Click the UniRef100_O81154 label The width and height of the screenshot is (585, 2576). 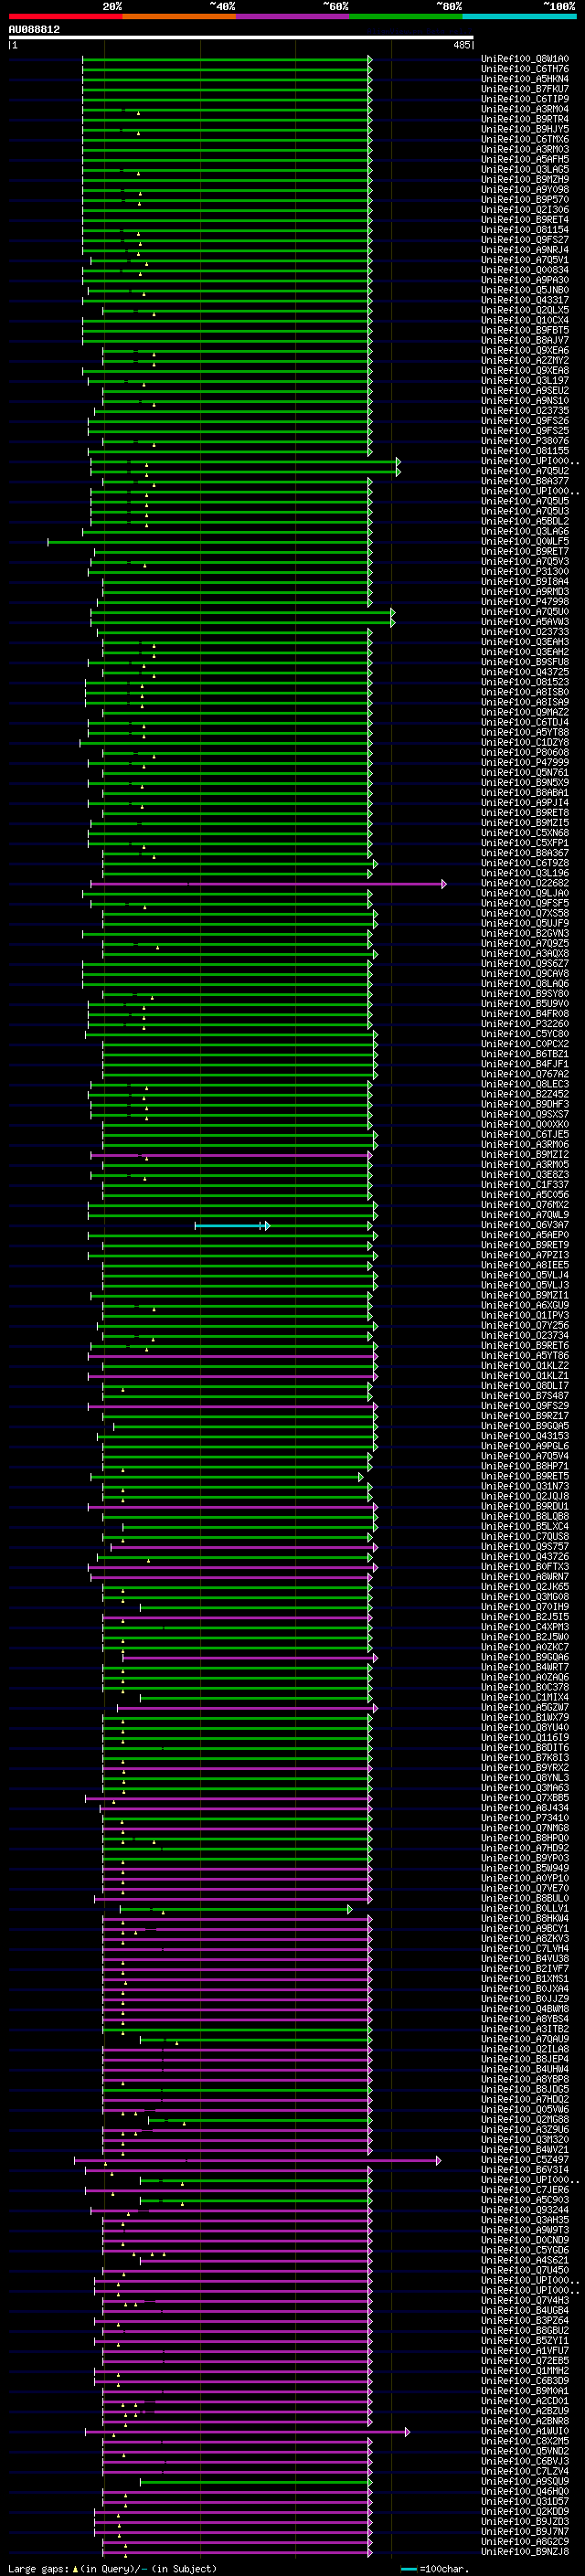click(x=525, y=230)
